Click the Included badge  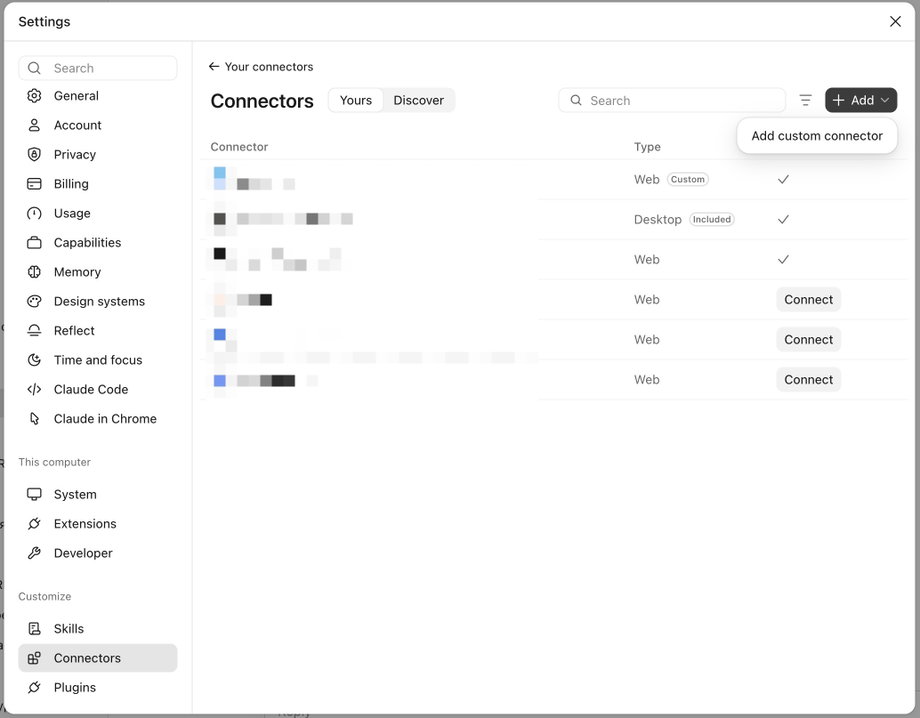[712, 219]
